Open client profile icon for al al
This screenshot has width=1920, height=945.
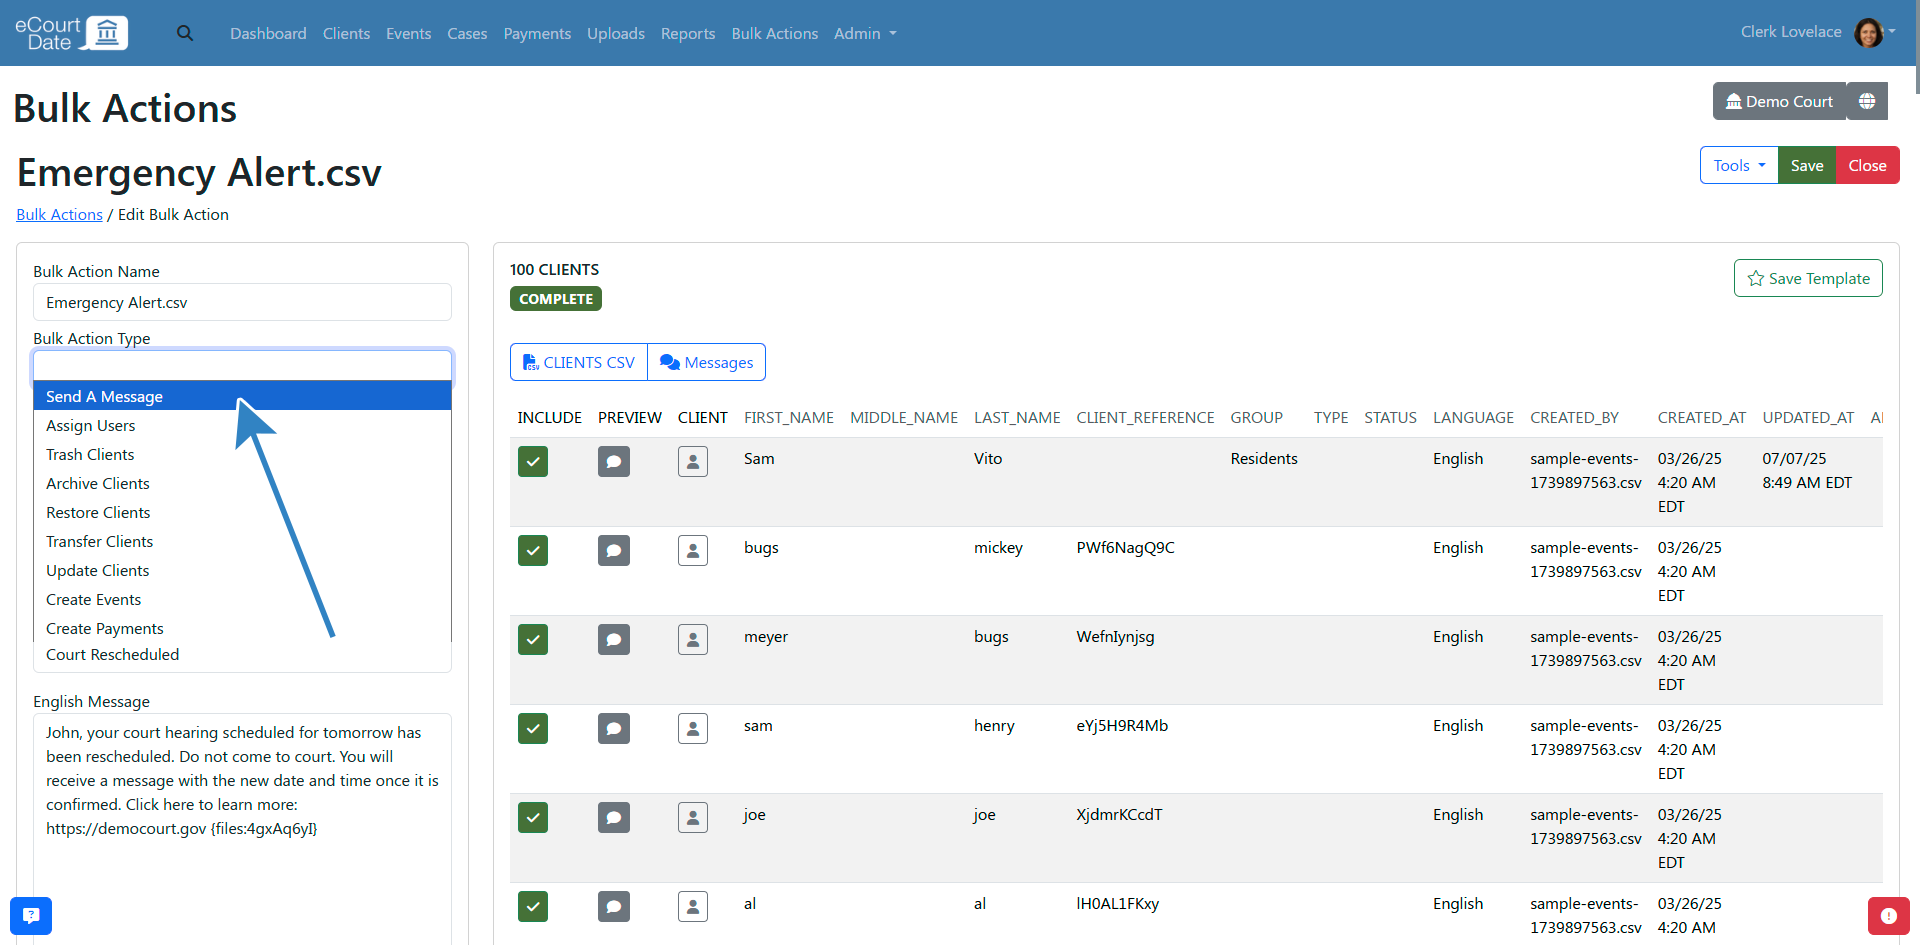693,906
